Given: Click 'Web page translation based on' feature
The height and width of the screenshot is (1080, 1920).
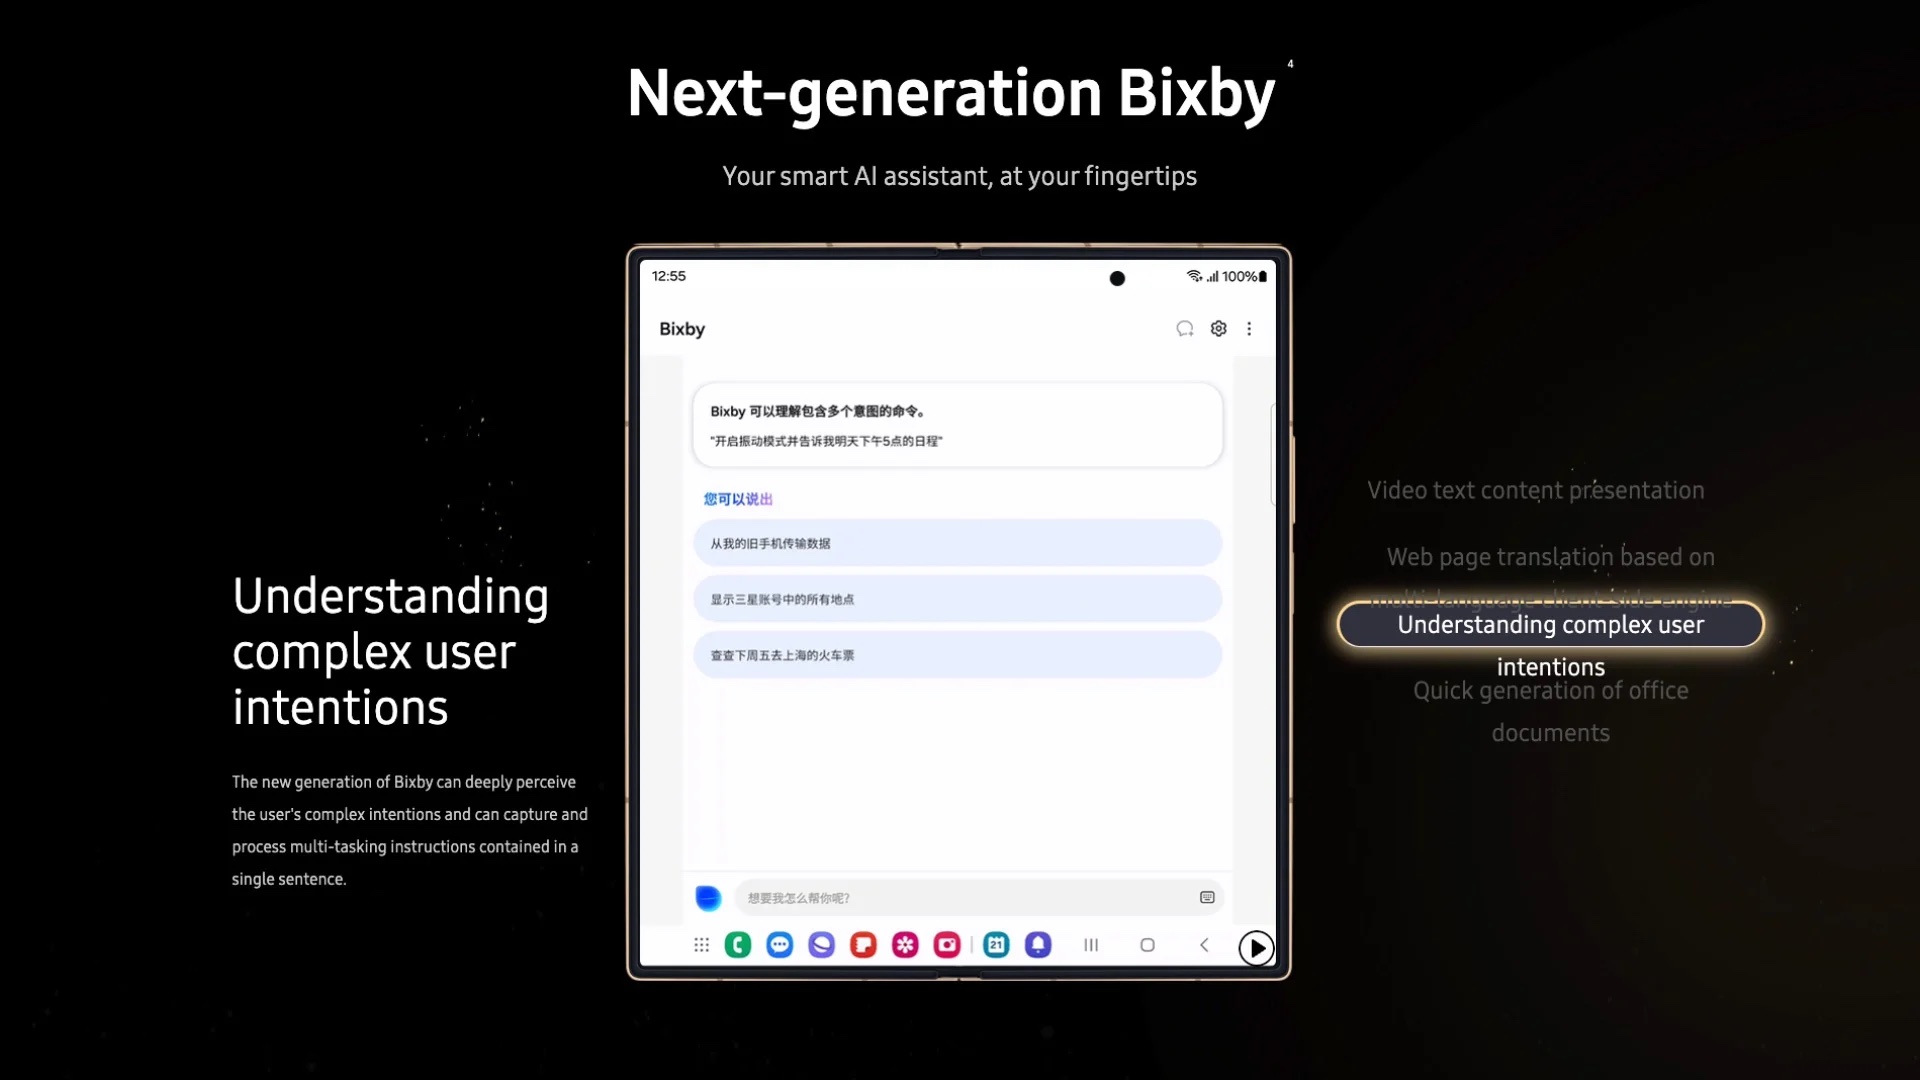Looking at the screenshot, I should (1549, 555).
